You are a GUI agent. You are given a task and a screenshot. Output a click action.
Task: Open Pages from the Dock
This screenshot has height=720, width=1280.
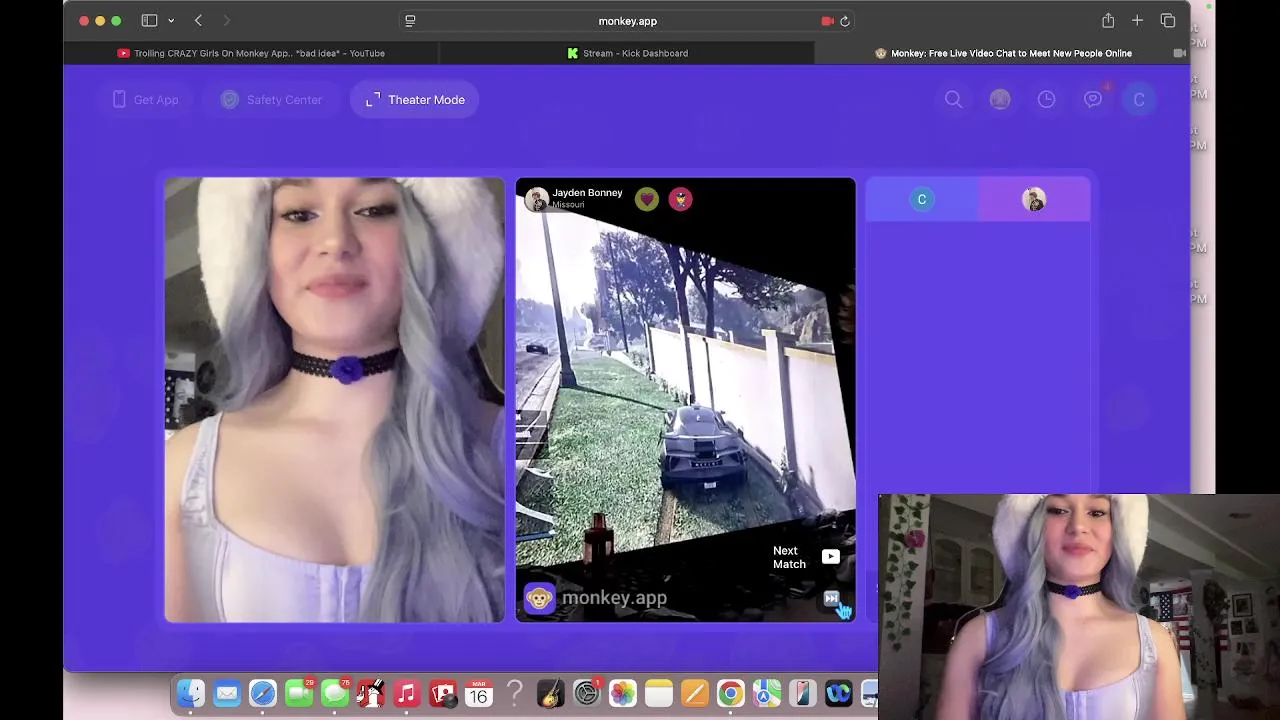coord(694,693)
